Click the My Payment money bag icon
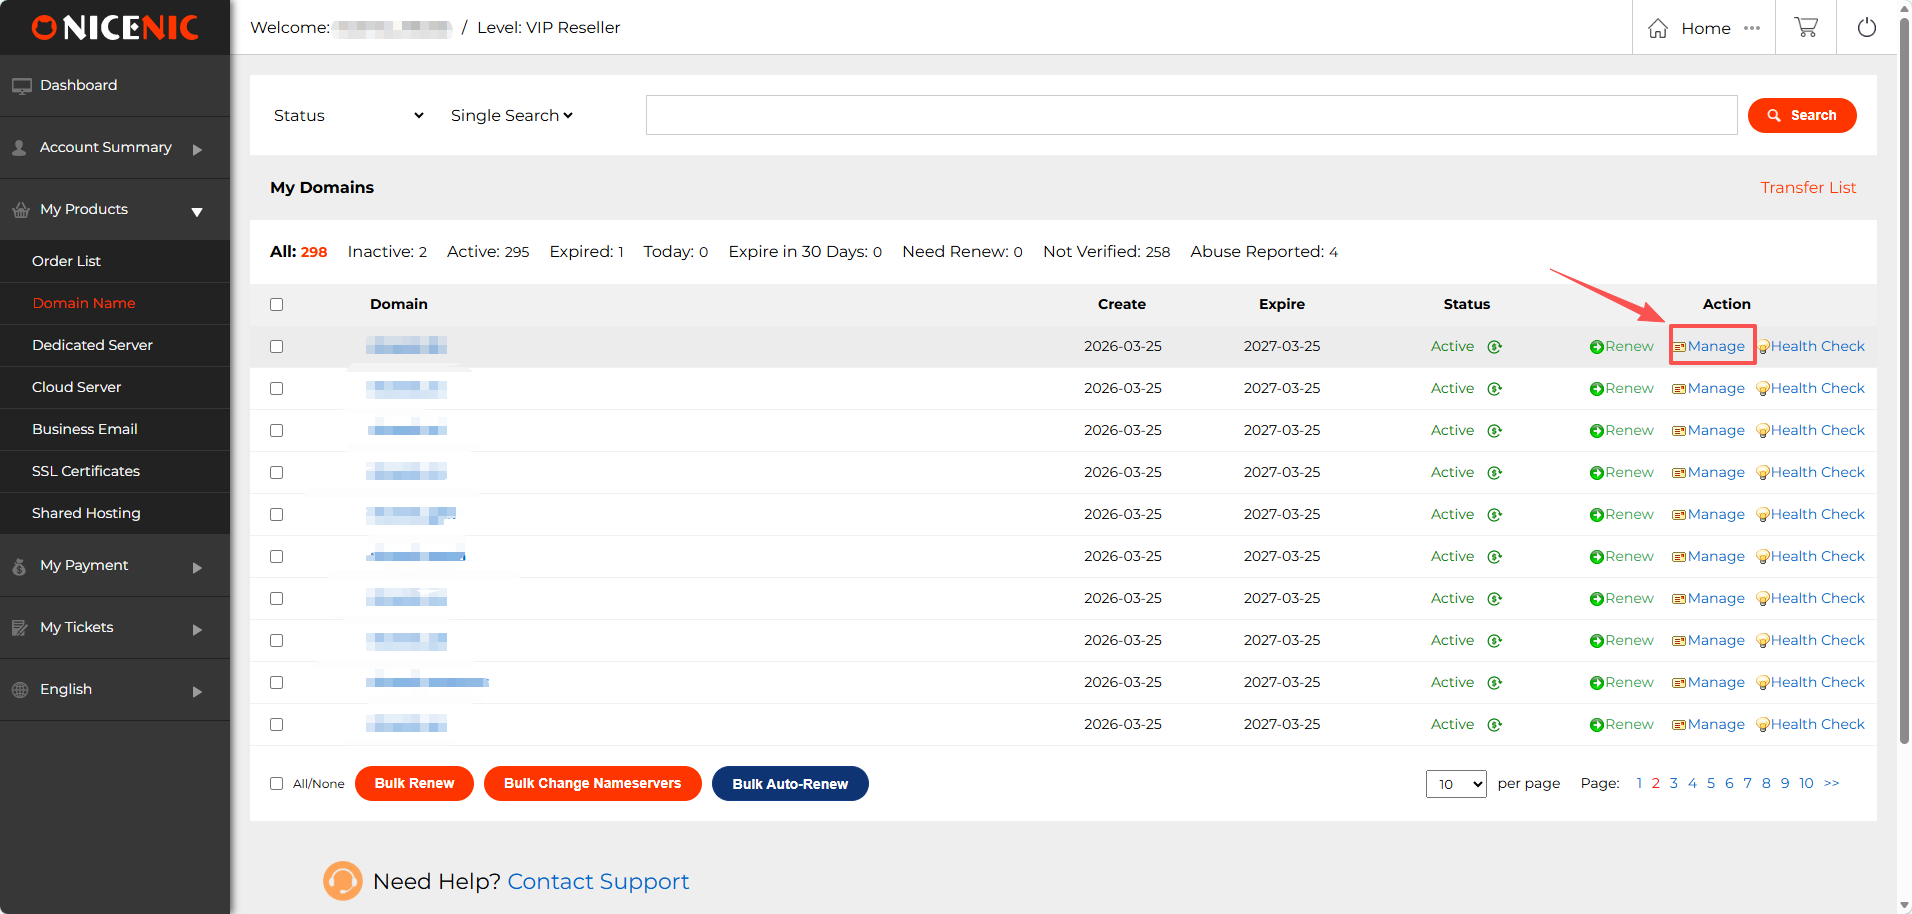1912x914 pixels. coord(19,566)
